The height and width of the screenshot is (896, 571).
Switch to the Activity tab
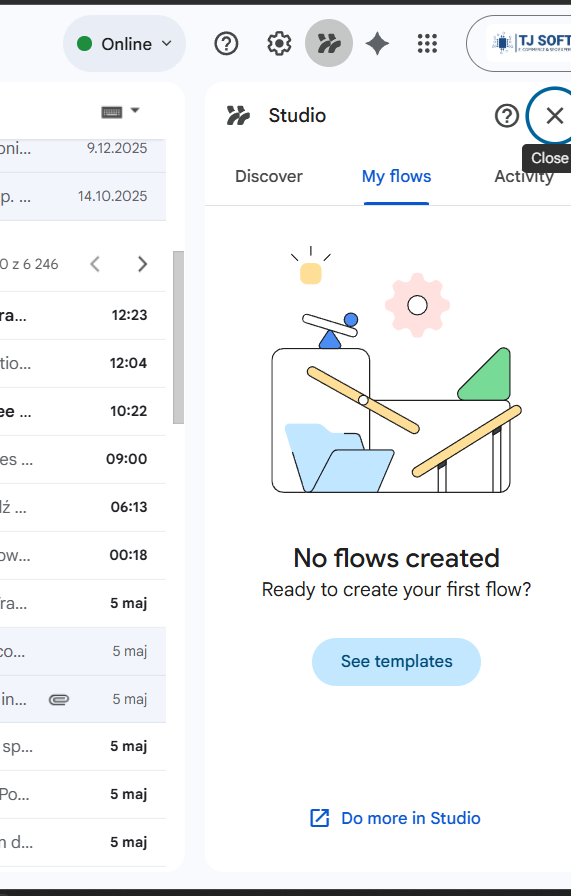pyautogui.click(x=524, y=177)
